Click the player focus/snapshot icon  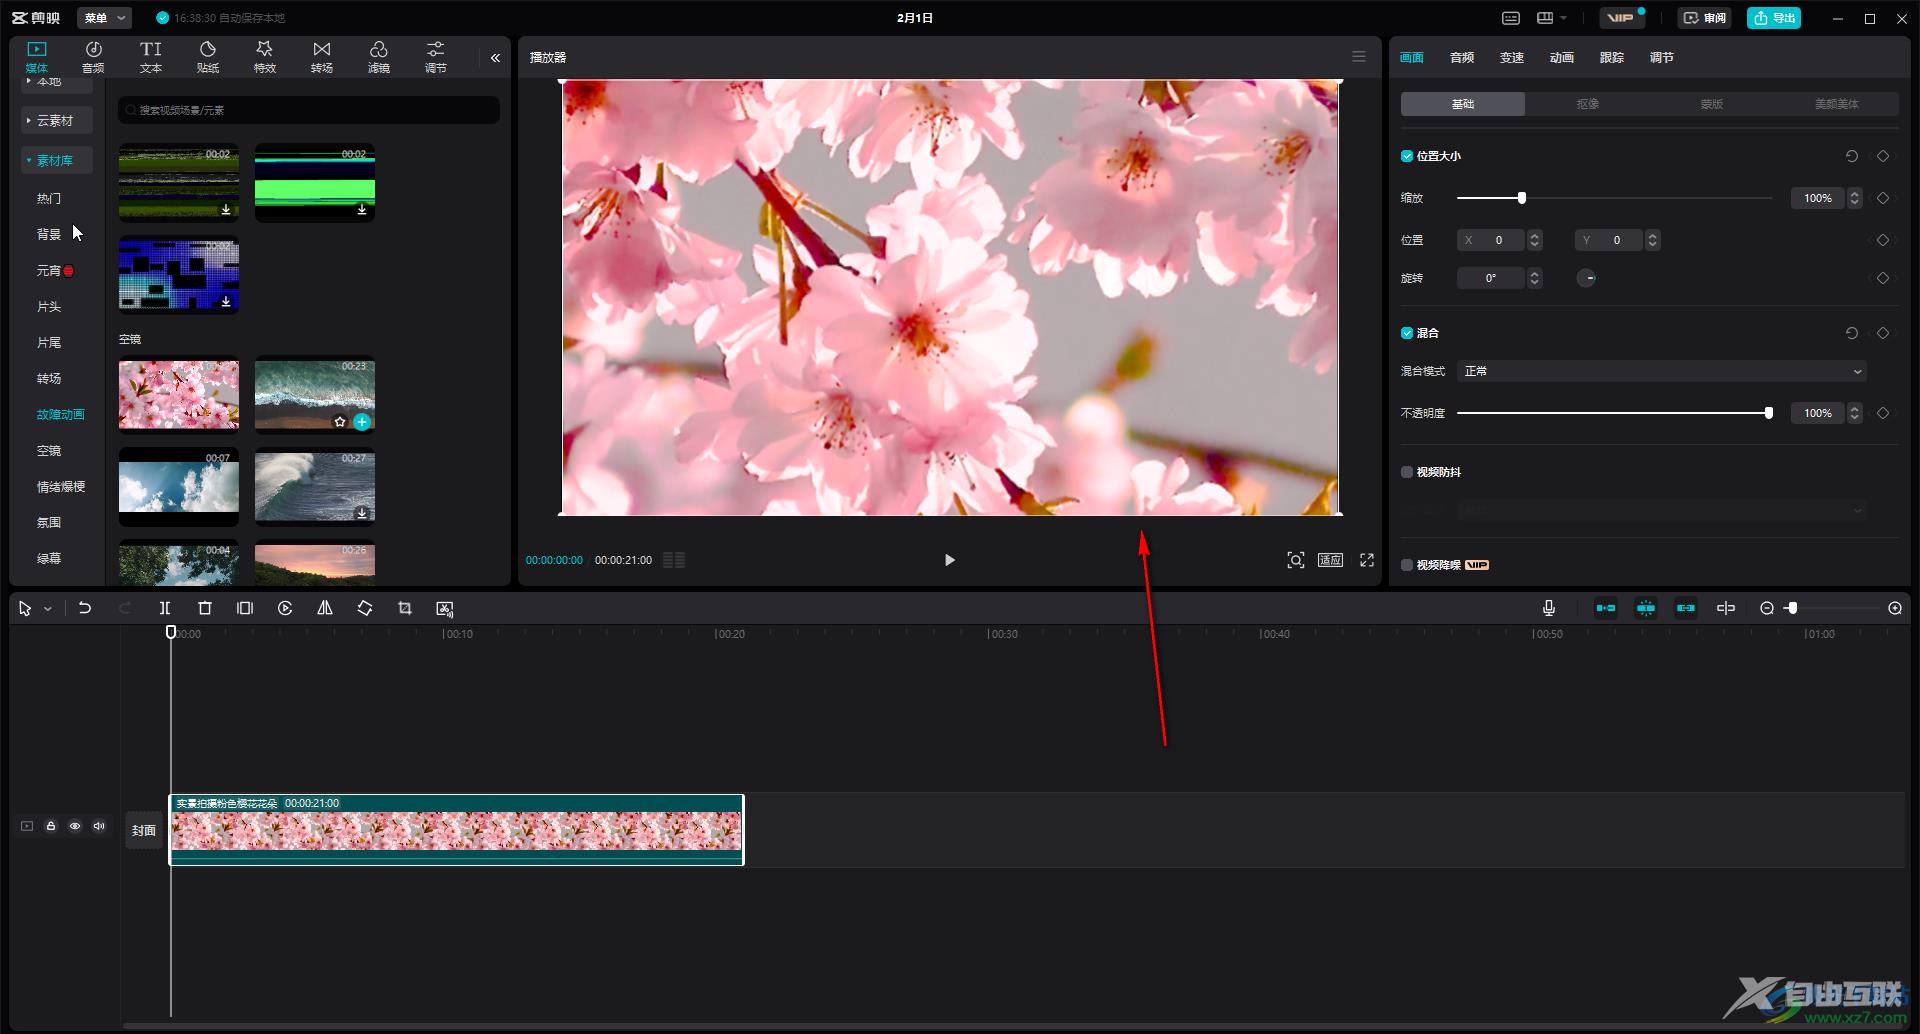(1296, 560)
